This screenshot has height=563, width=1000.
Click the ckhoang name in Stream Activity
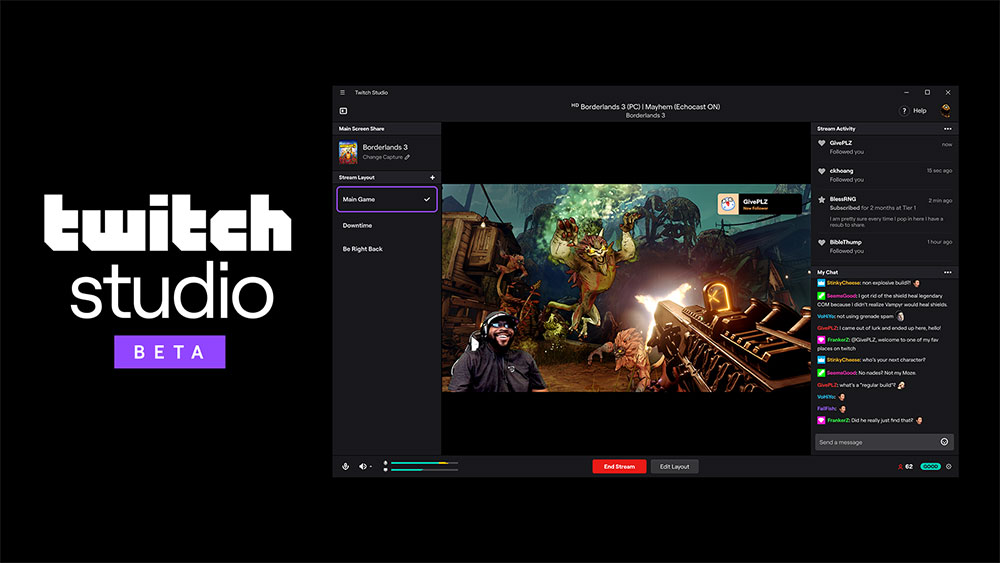point(841,171)
